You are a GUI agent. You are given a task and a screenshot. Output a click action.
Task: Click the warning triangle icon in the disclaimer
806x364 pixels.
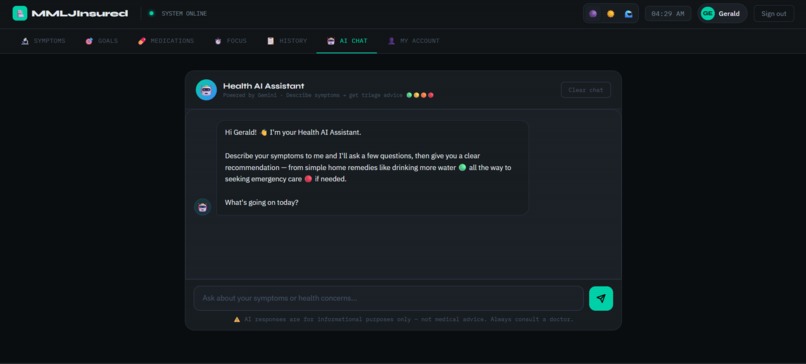(x=237, y=319)
